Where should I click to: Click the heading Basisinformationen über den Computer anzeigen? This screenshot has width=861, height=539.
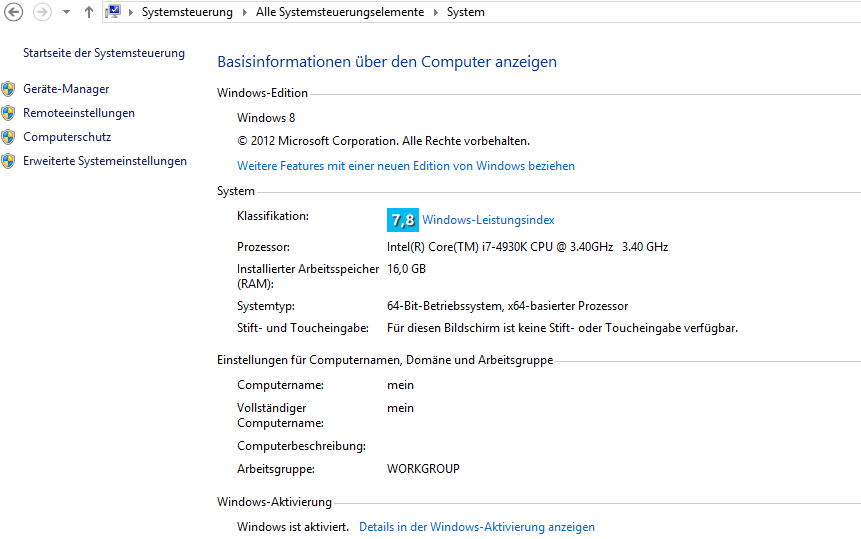click(387, 62)
